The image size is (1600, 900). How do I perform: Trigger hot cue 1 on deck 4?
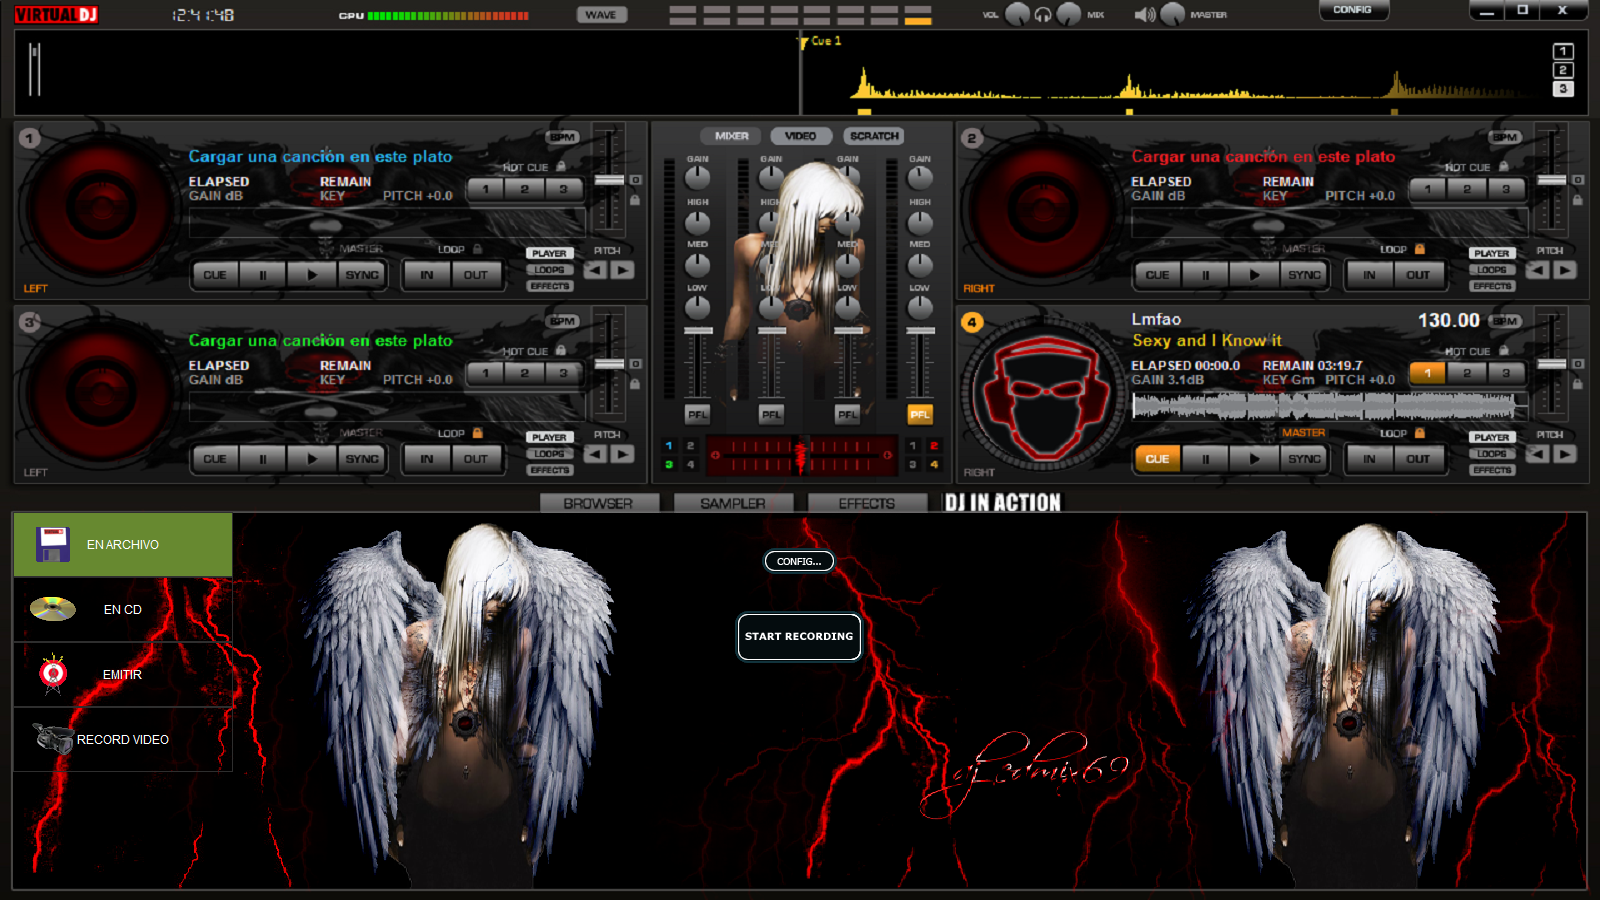(x=1428, y=373)
